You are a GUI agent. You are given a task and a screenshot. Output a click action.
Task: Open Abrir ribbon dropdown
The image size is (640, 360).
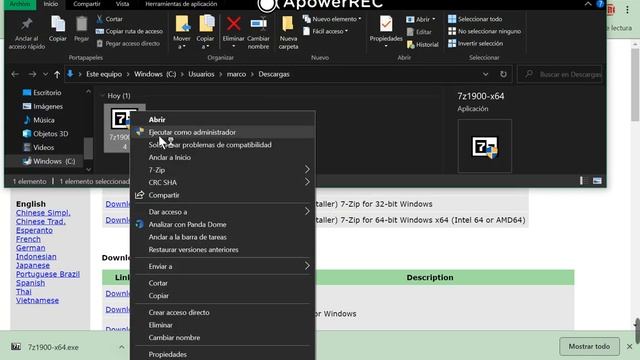click(421, 19)
